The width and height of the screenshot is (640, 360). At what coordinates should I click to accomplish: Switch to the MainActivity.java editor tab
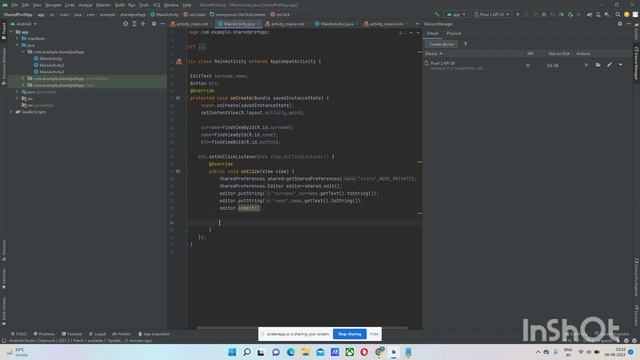tap(238, 24)
